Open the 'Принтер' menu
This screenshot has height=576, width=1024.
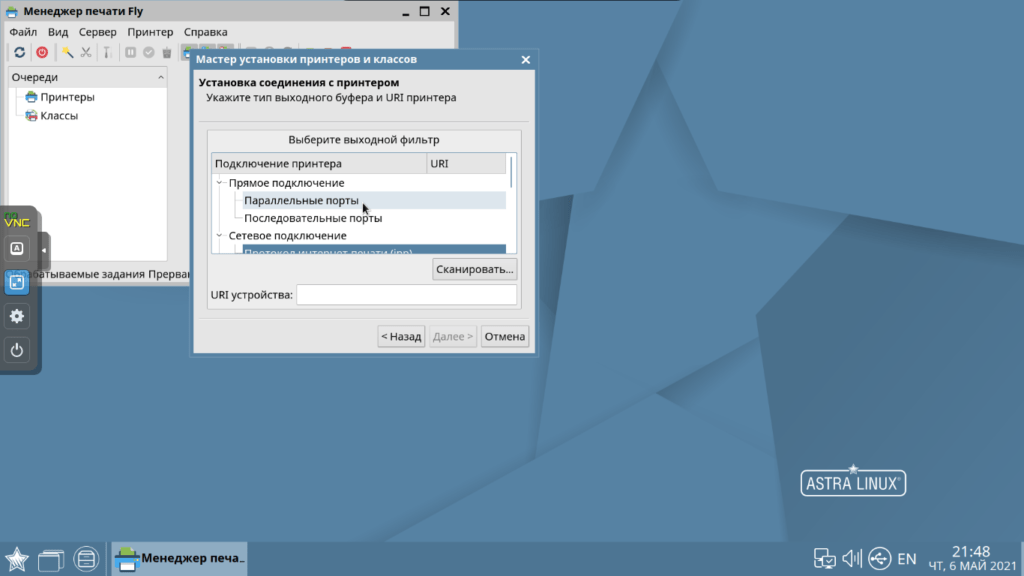click(x=150, y=32)
